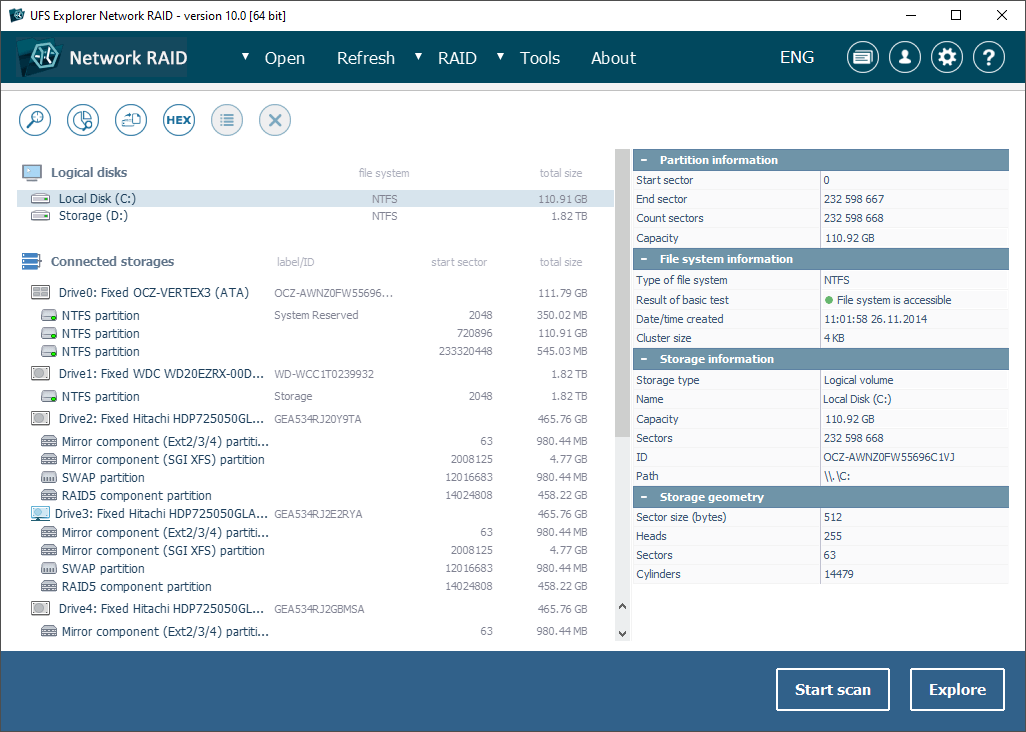1026x732 pixels.
Task: Select Drive4 Mirror component Ext2/3/4 partition
Action: 315,631
